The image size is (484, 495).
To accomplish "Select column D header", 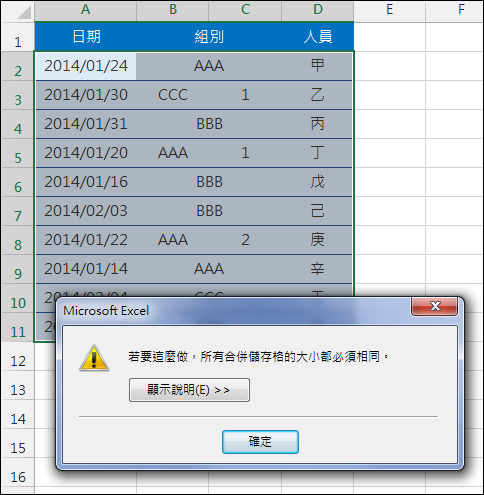I will tap(318, 10).
